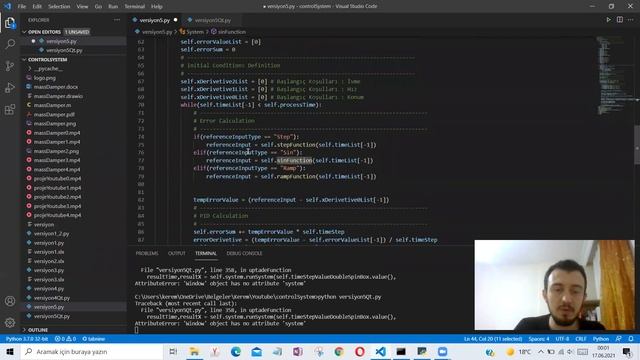Click the Ln 44, Col 20 cursor position
The width and height of the screenshot is (640, 360).
point(493,339)
